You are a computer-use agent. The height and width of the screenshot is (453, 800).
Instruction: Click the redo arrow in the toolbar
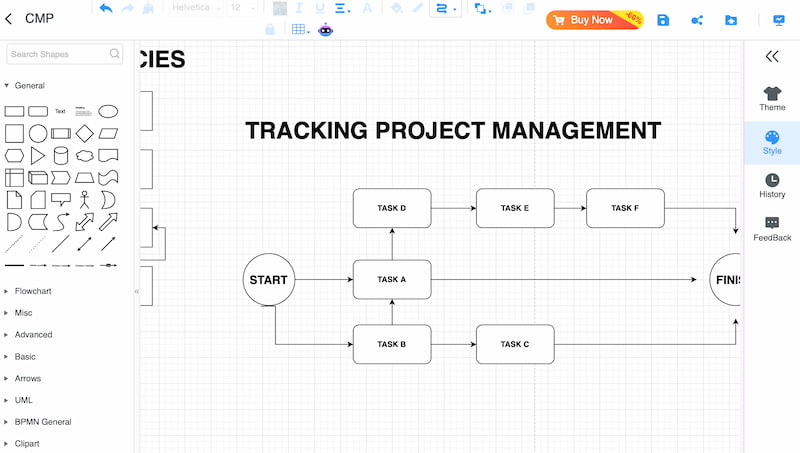(128, 8)
